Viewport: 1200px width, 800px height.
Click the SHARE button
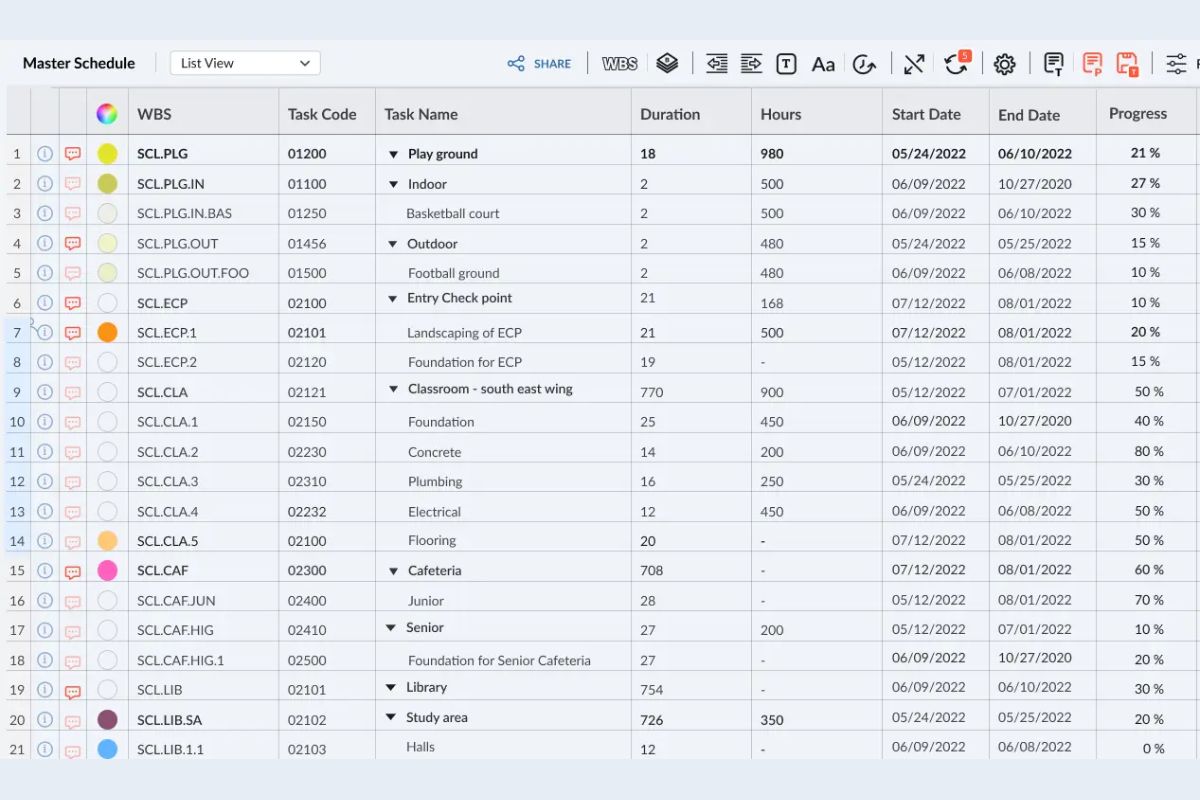(x=540, y=63)
